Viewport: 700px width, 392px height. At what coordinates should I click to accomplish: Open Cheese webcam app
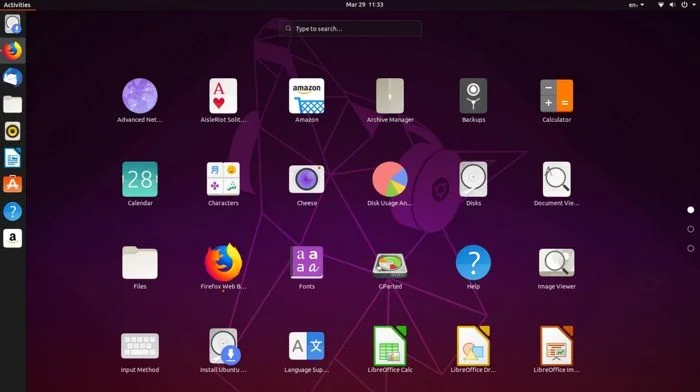coord(307,179)
